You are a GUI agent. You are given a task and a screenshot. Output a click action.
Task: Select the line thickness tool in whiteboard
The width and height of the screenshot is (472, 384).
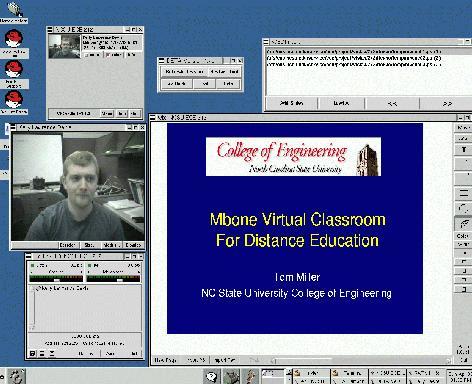coord(463,193)
